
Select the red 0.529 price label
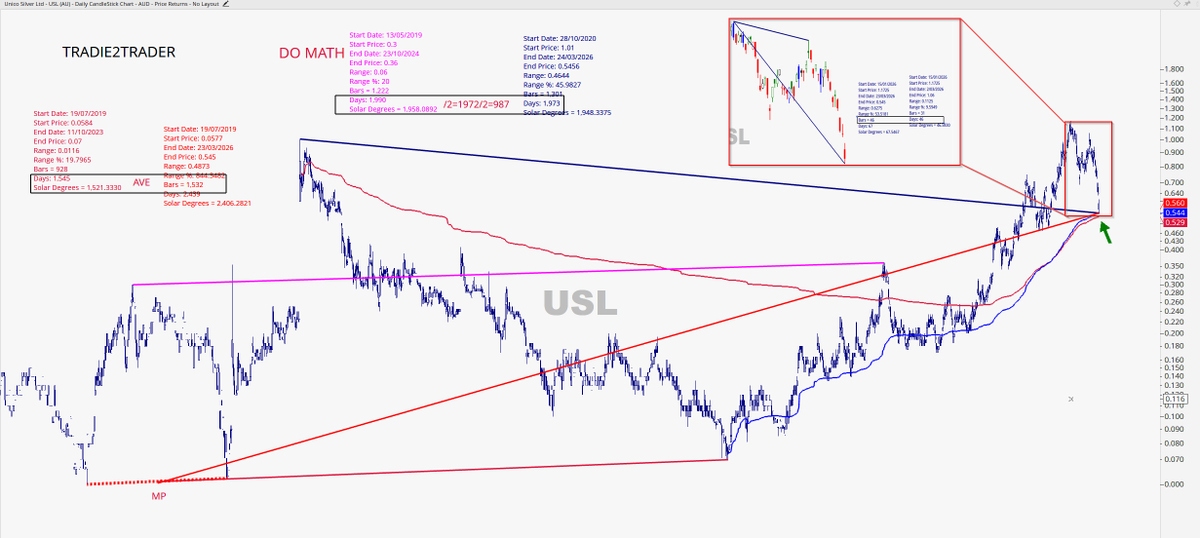point(1174,221)
